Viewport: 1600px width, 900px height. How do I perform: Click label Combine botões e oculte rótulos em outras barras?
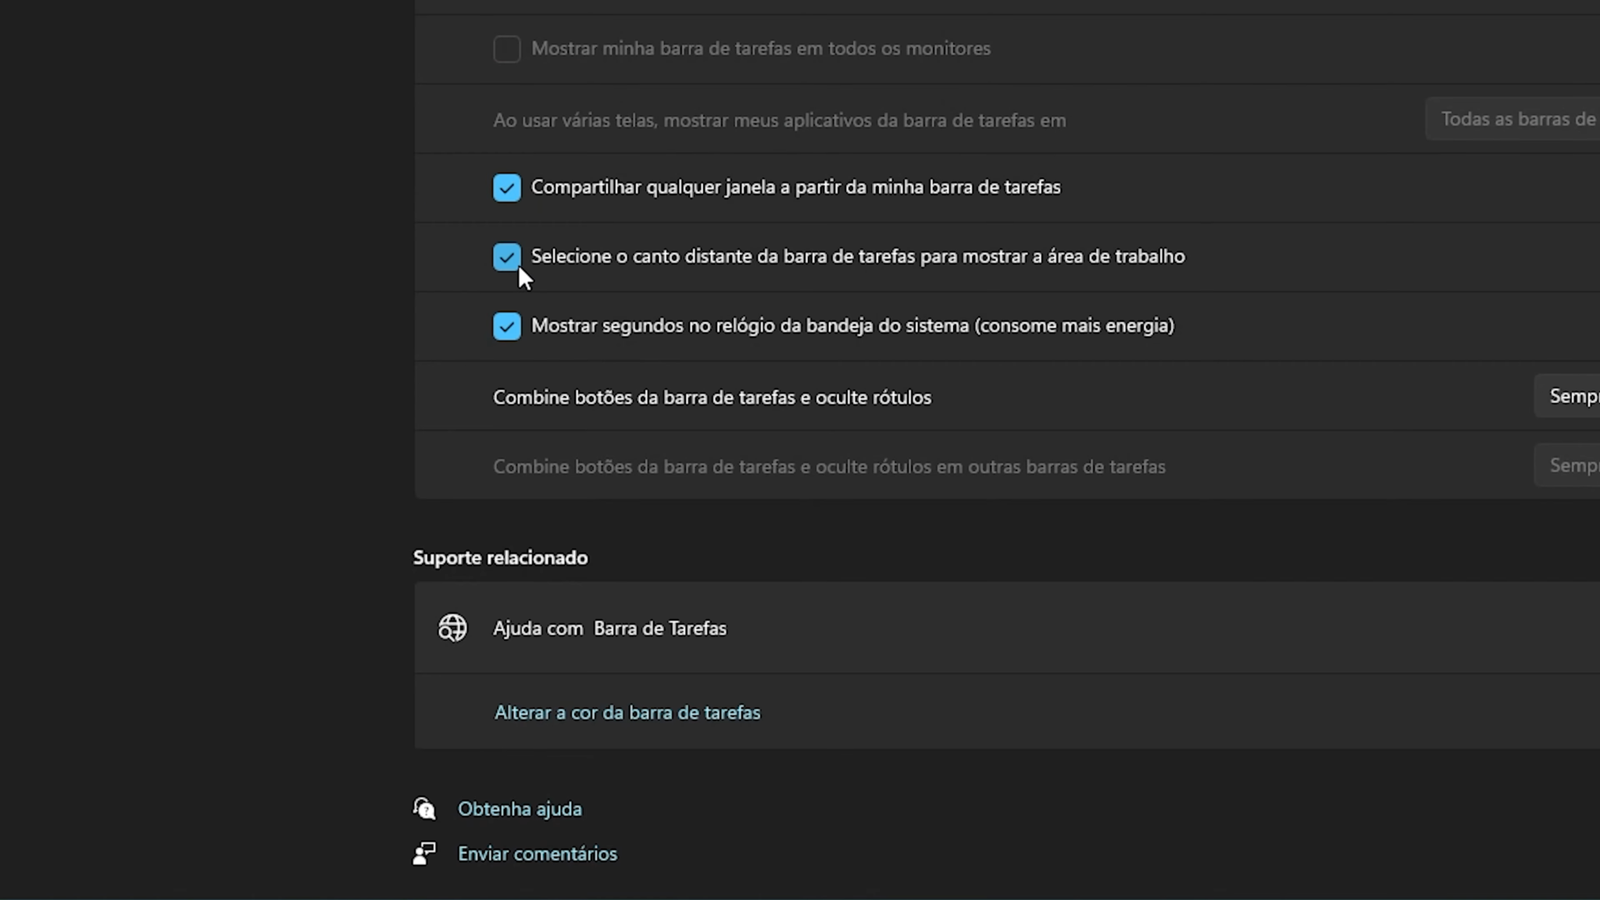pyautogui.click(x=829, y=466)
